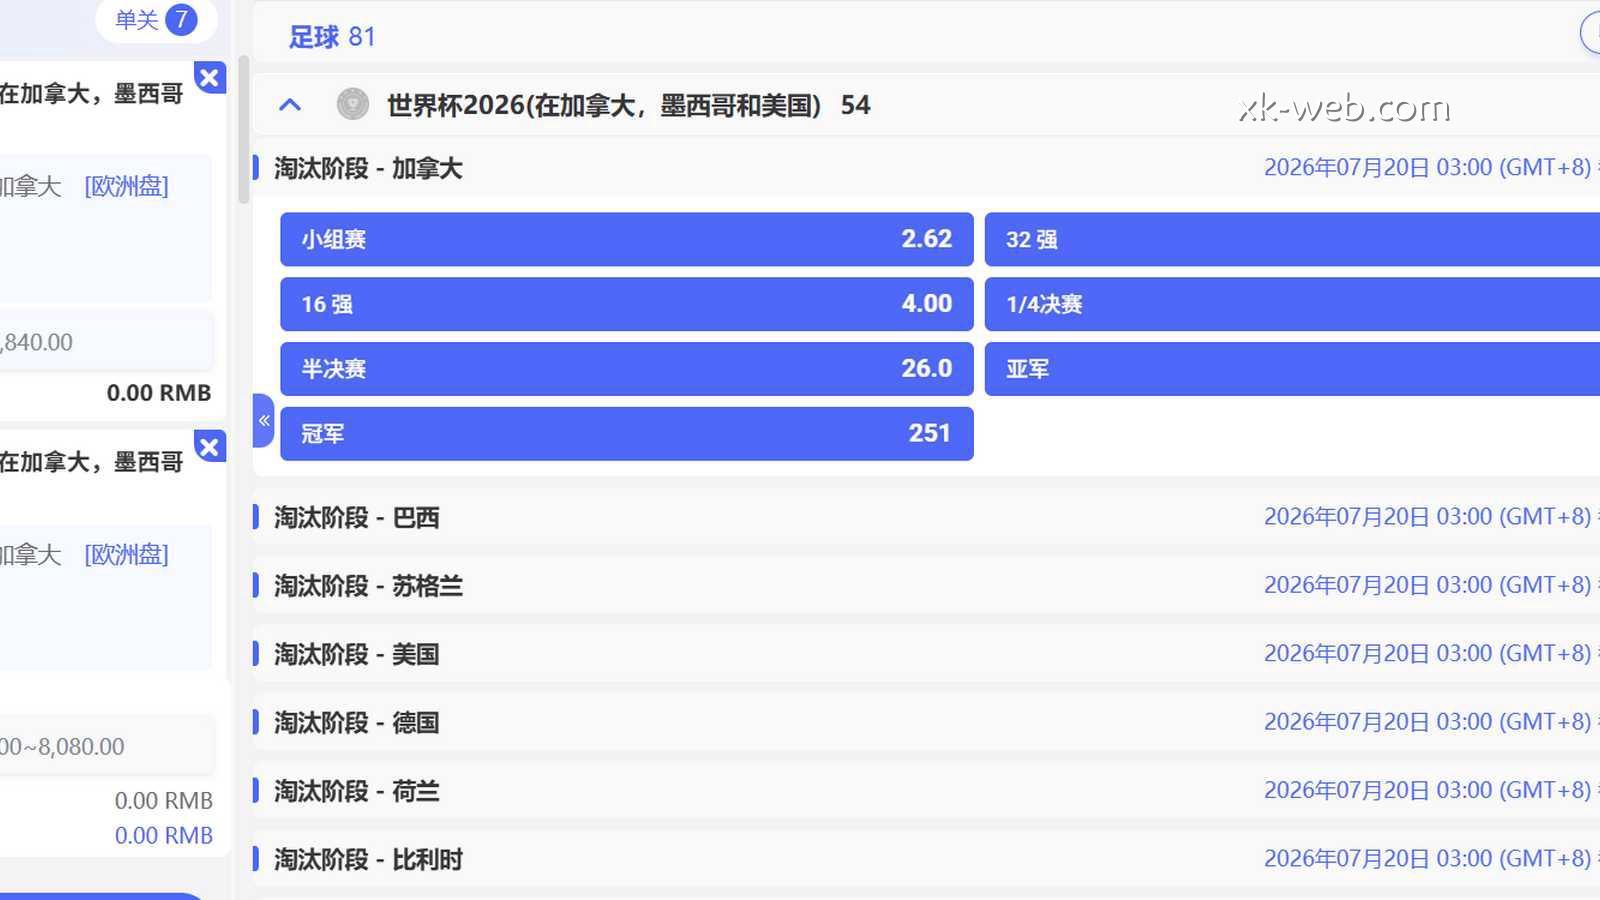Click the World Cup 2026 league trophy icon
This screenshot has height=900, width=1600.
pos(353,104)
